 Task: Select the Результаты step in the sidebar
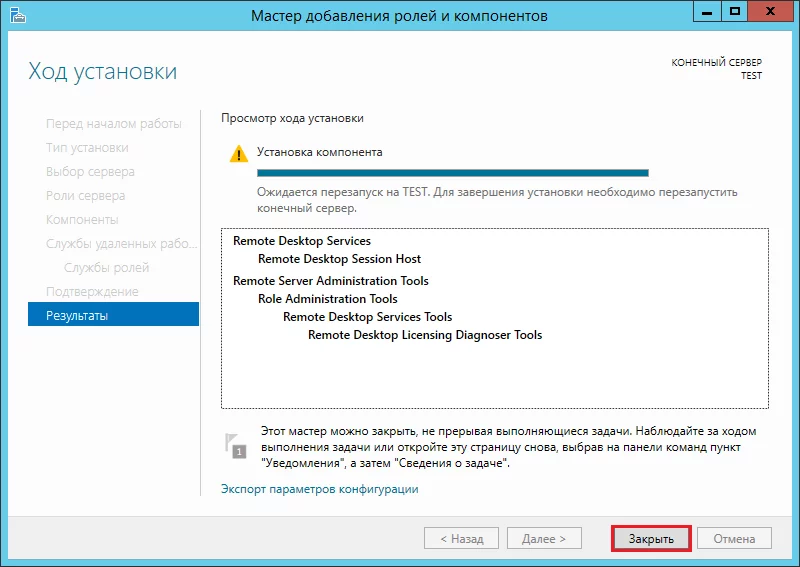point(77,315)
